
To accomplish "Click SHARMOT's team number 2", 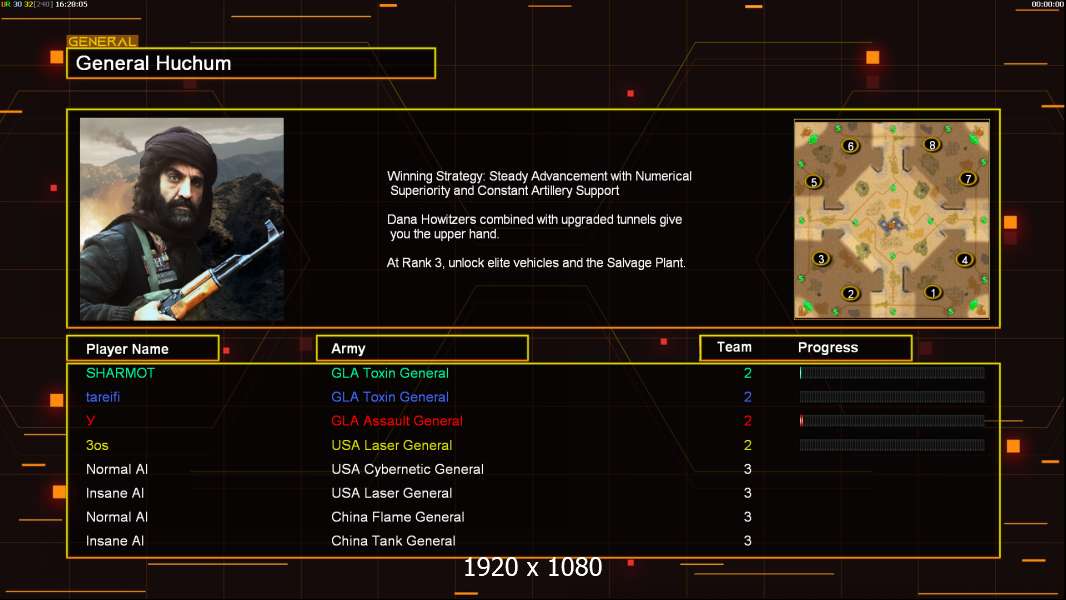I will coord(748,373).
